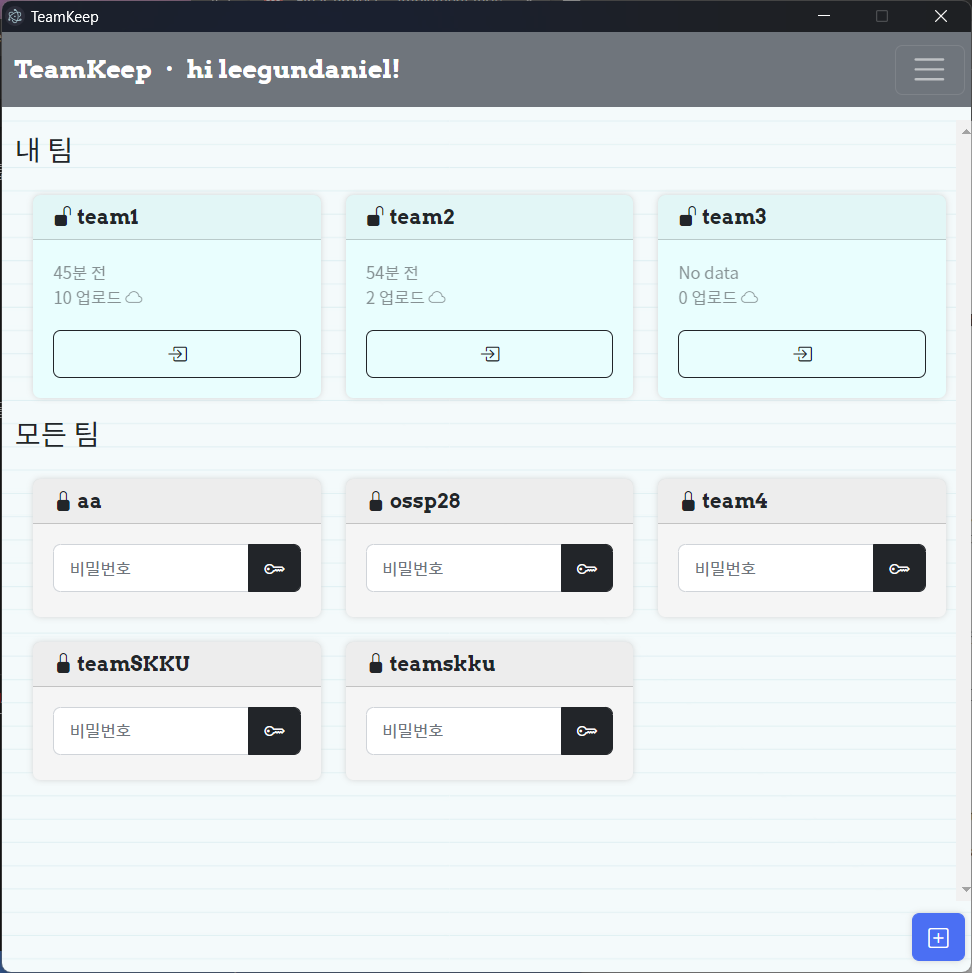This screenshot has width=972, height=973.
Task: Click the blue plus button to create a team
Action: [x=938, y=937]
